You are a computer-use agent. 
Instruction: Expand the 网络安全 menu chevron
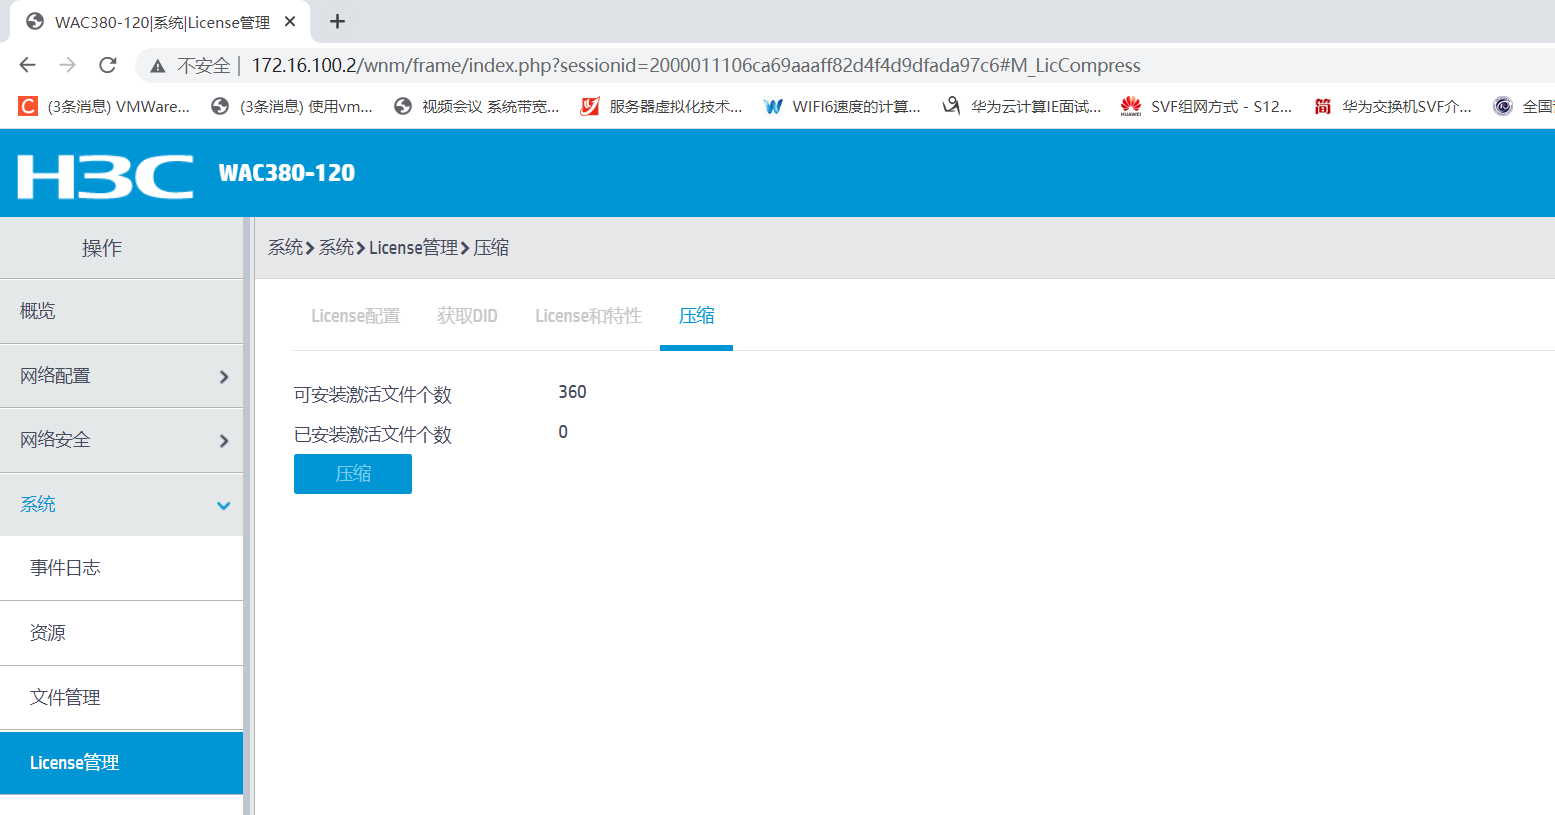tap(224, 441)
